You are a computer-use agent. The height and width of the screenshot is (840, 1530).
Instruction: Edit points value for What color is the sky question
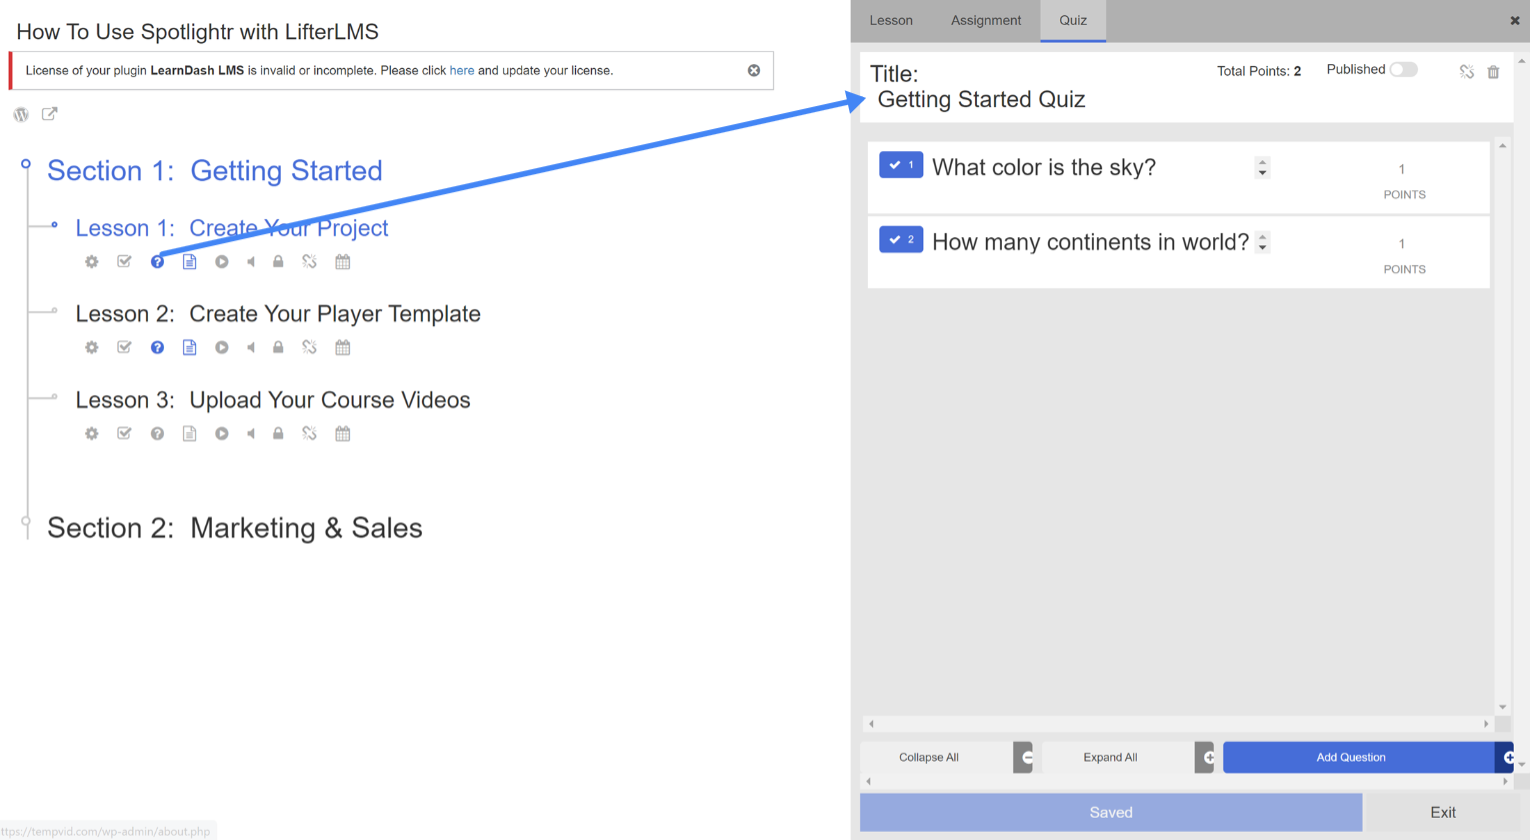1402,169
